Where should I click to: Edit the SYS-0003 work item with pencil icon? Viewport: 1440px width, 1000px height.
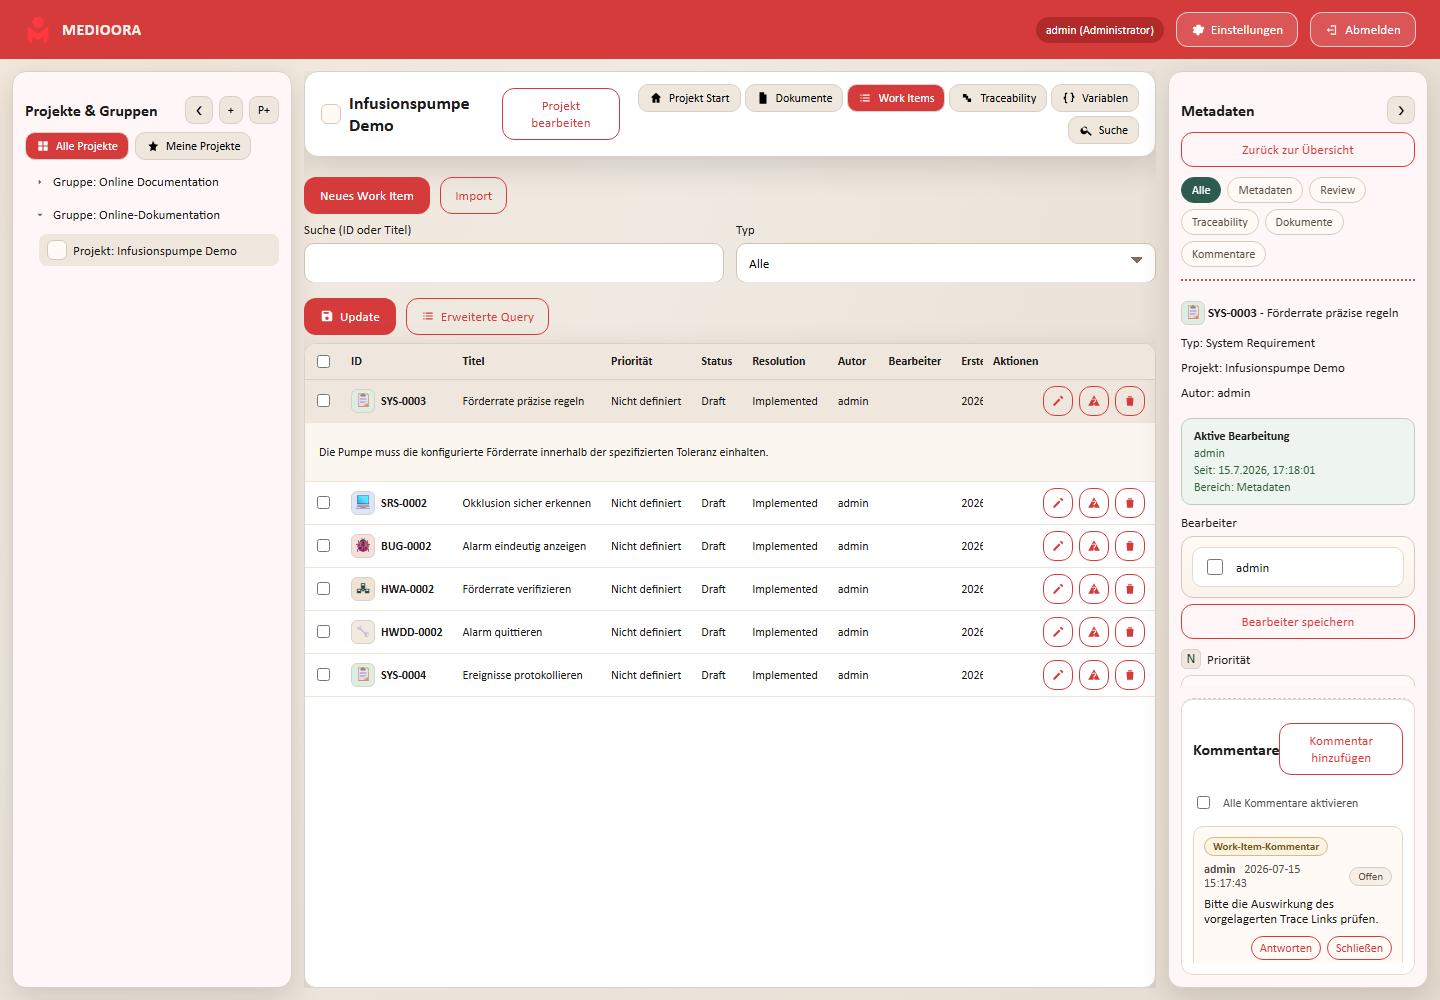tap(1058, 401)
